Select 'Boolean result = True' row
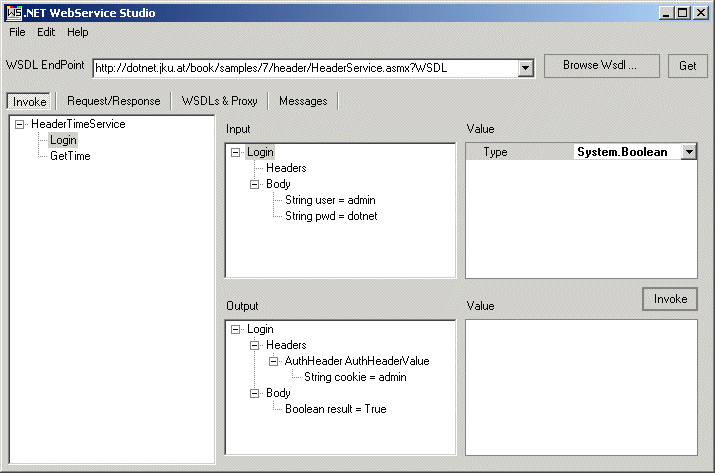The image size is (715, 473). click(x=336, y=409)
